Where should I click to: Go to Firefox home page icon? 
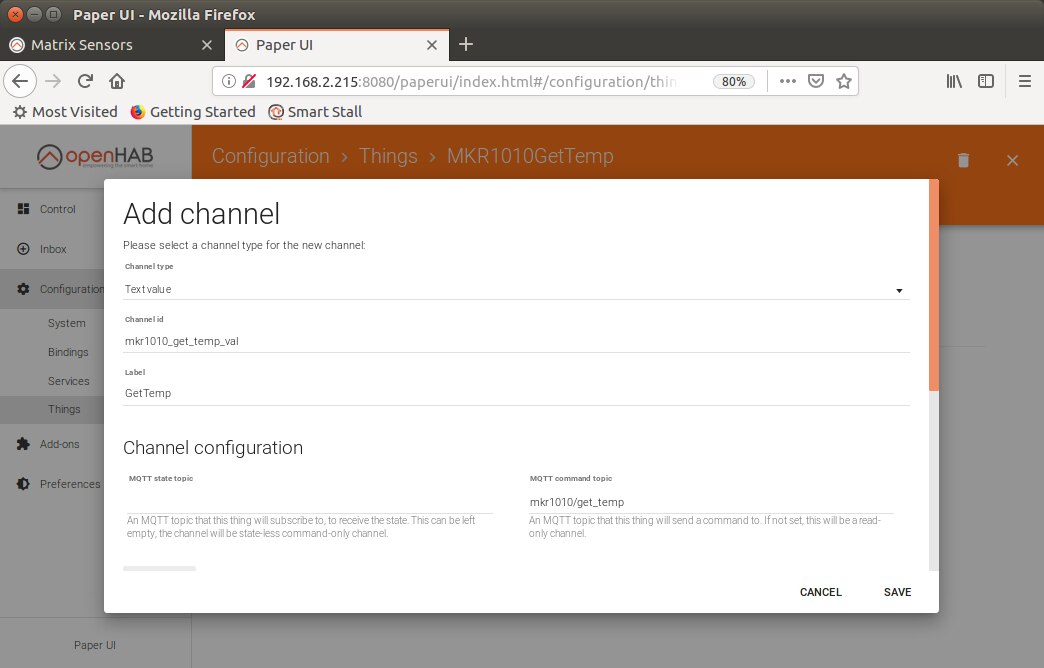click(x=117, y=81)
